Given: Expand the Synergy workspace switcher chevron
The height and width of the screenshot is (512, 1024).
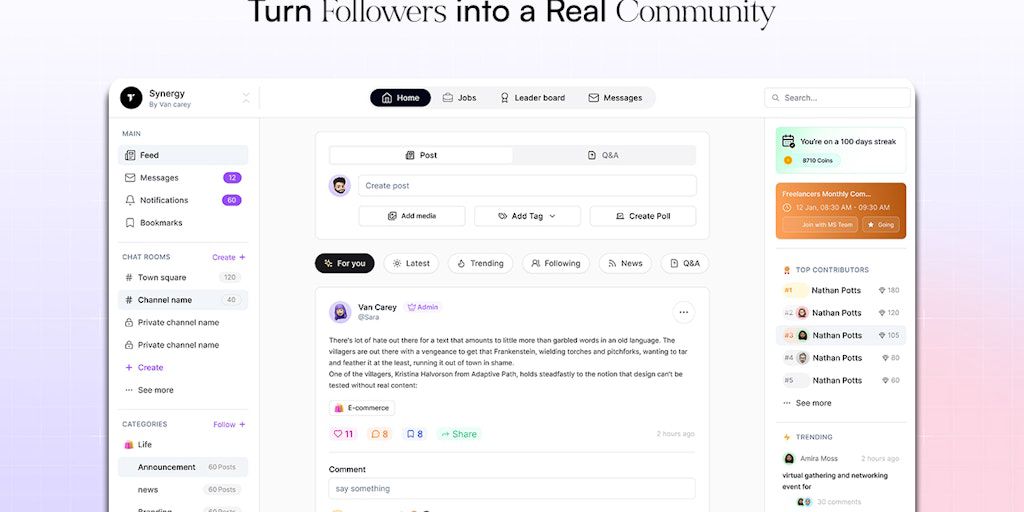Looking at the screenshot, I should click(x=246, y=98).
